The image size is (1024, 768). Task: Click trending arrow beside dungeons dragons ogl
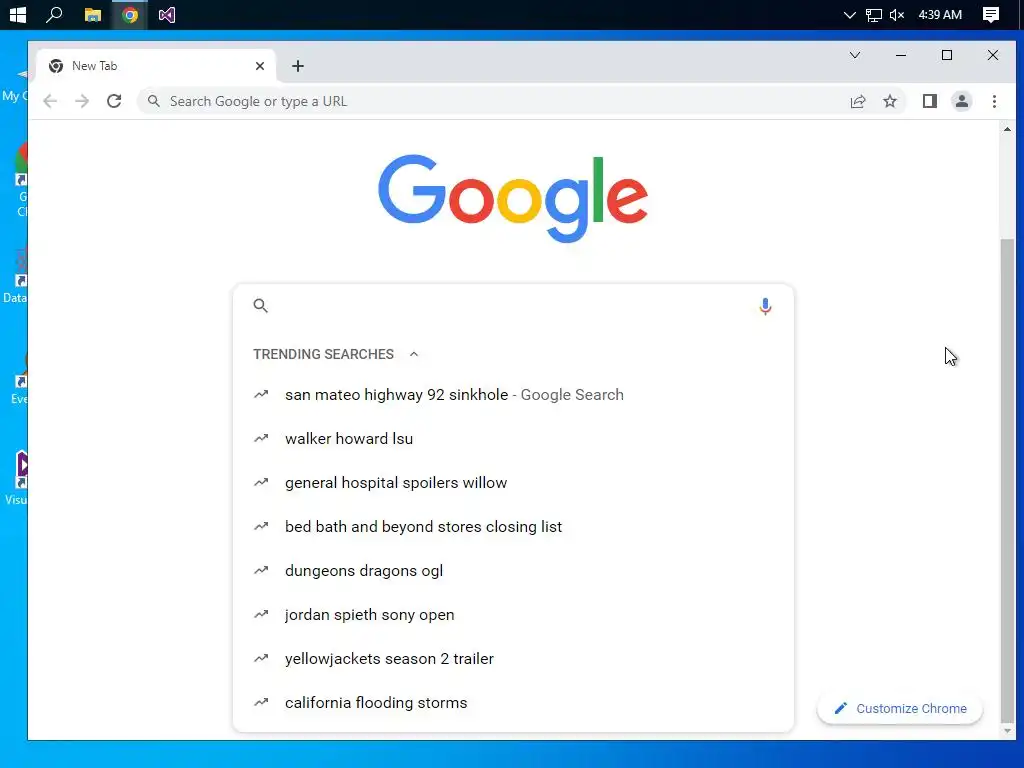click(x=261, y=570)
